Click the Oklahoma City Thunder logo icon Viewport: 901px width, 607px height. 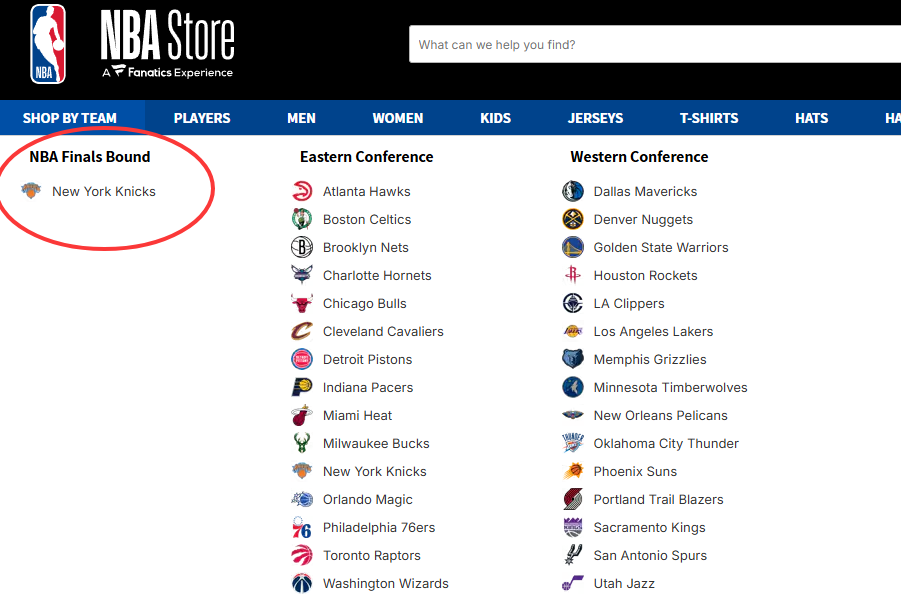point(573,443)
